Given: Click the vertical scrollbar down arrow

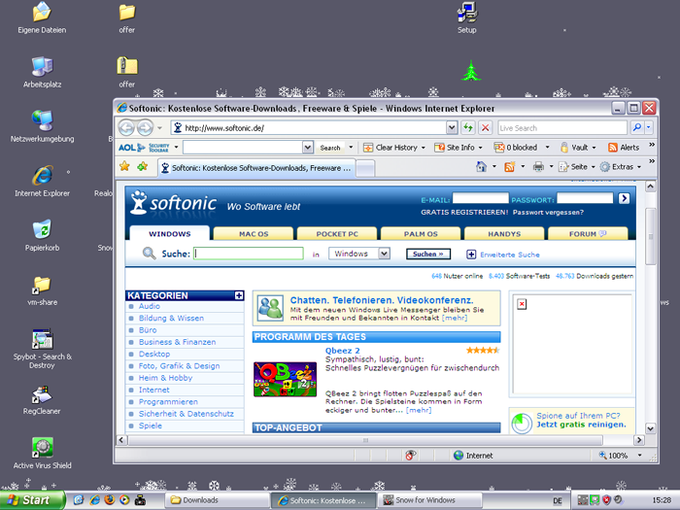Looking at the screenshot, I should tap(650, 428).
